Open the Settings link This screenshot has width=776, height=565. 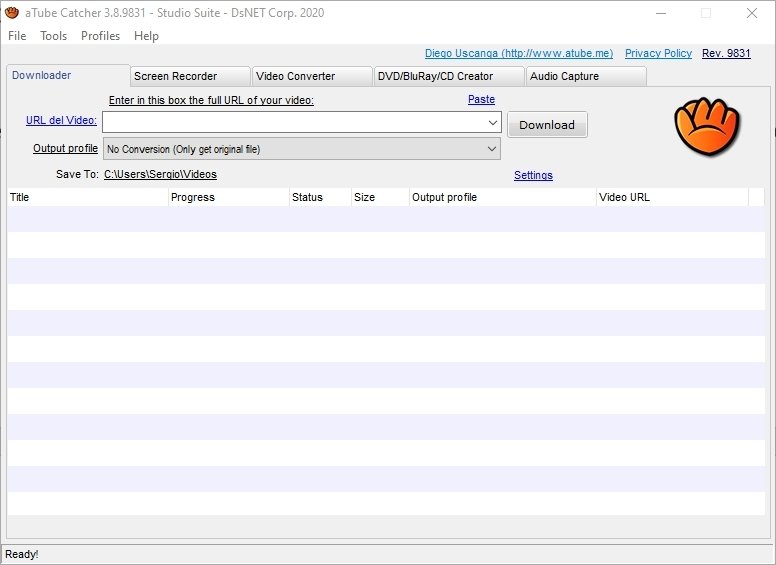tap(533, 175)
